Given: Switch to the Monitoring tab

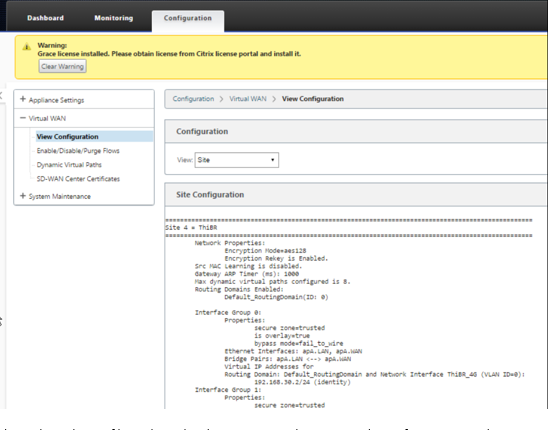Looking at the screenshot, I should point(114,18).
